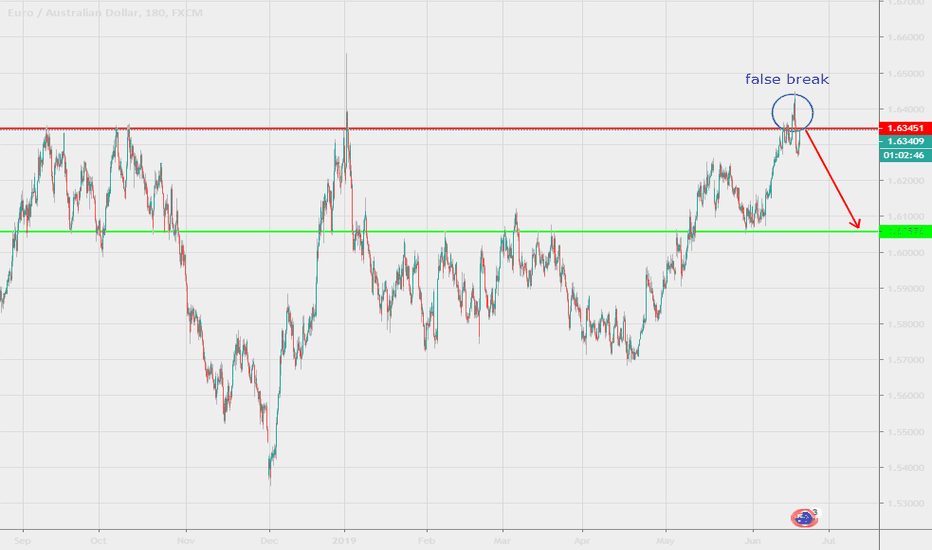932x550 pixels.
Task: Click the 1.59000 price axis label
Action: [x=906, y=288]
